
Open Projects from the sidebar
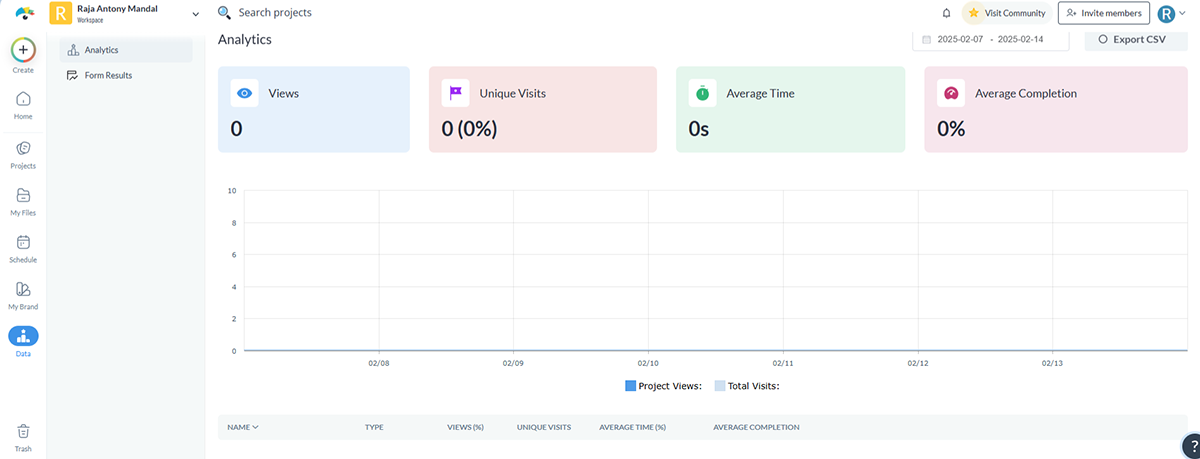pyautogui.click(x=23, y=154)
